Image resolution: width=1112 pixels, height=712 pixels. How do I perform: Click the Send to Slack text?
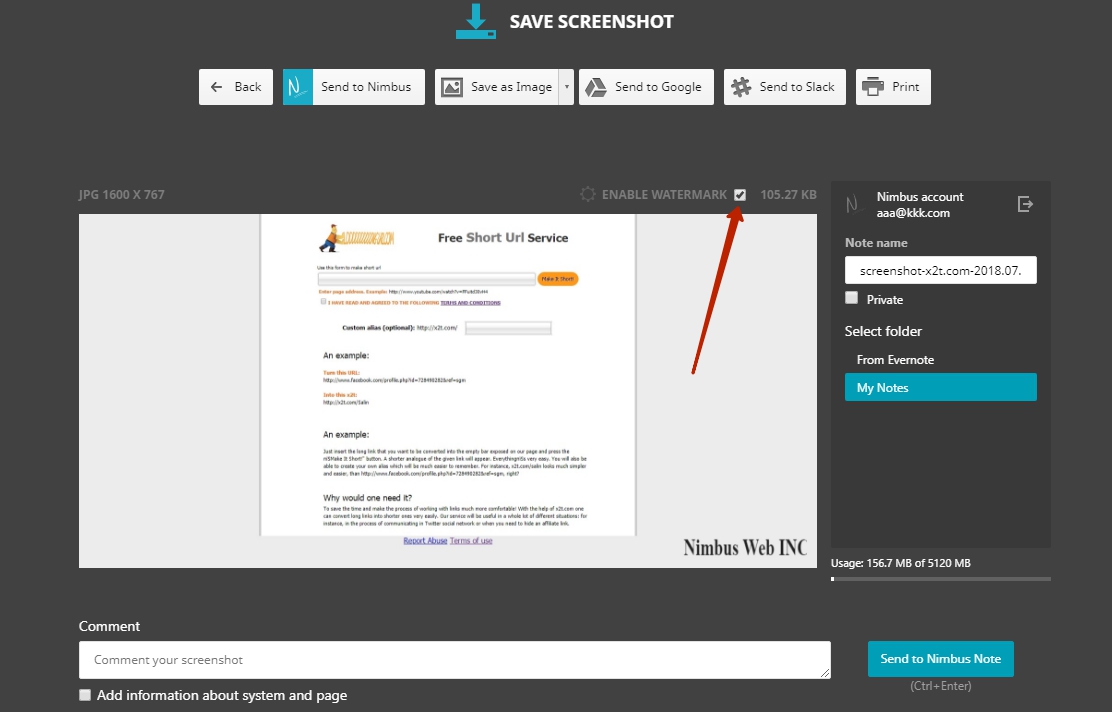pos(797,87)
